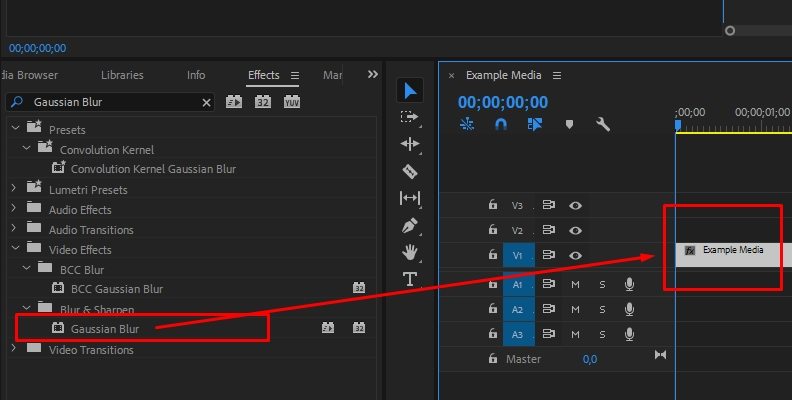Toggle sync lock for V3
Viewport: 792px width, 400px height.
click(549, 205)
